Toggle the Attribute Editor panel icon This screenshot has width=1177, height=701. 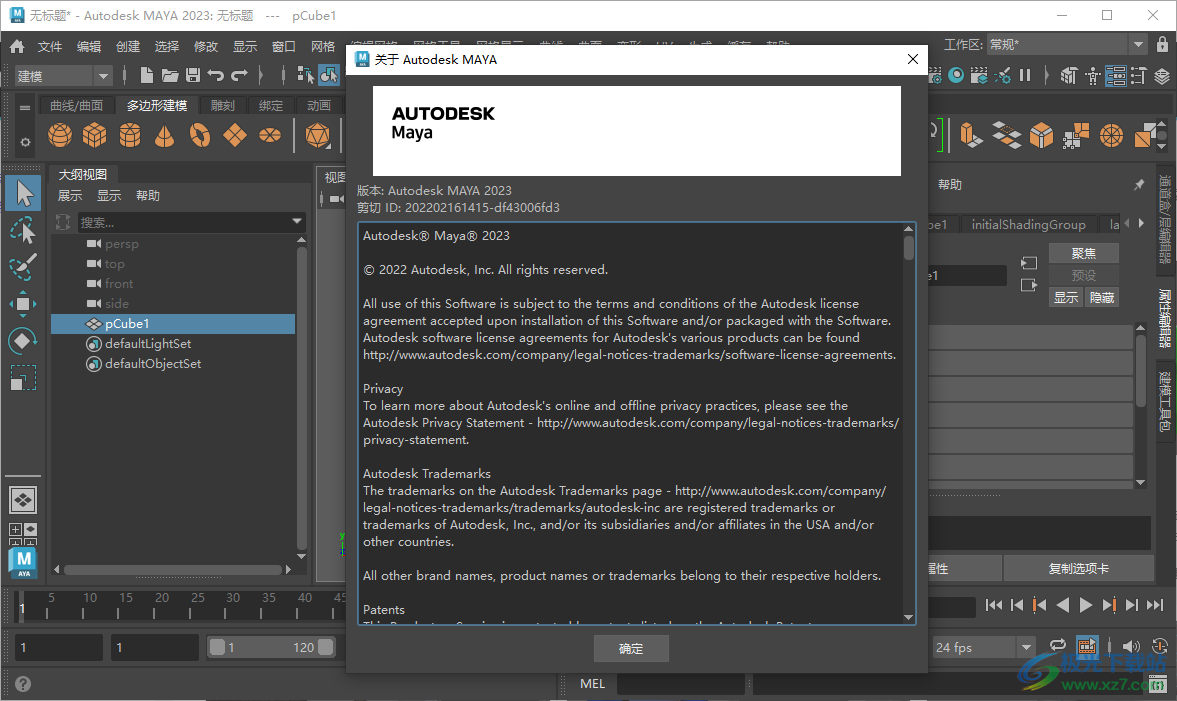pyautogui.click(x=1115, y=75)
